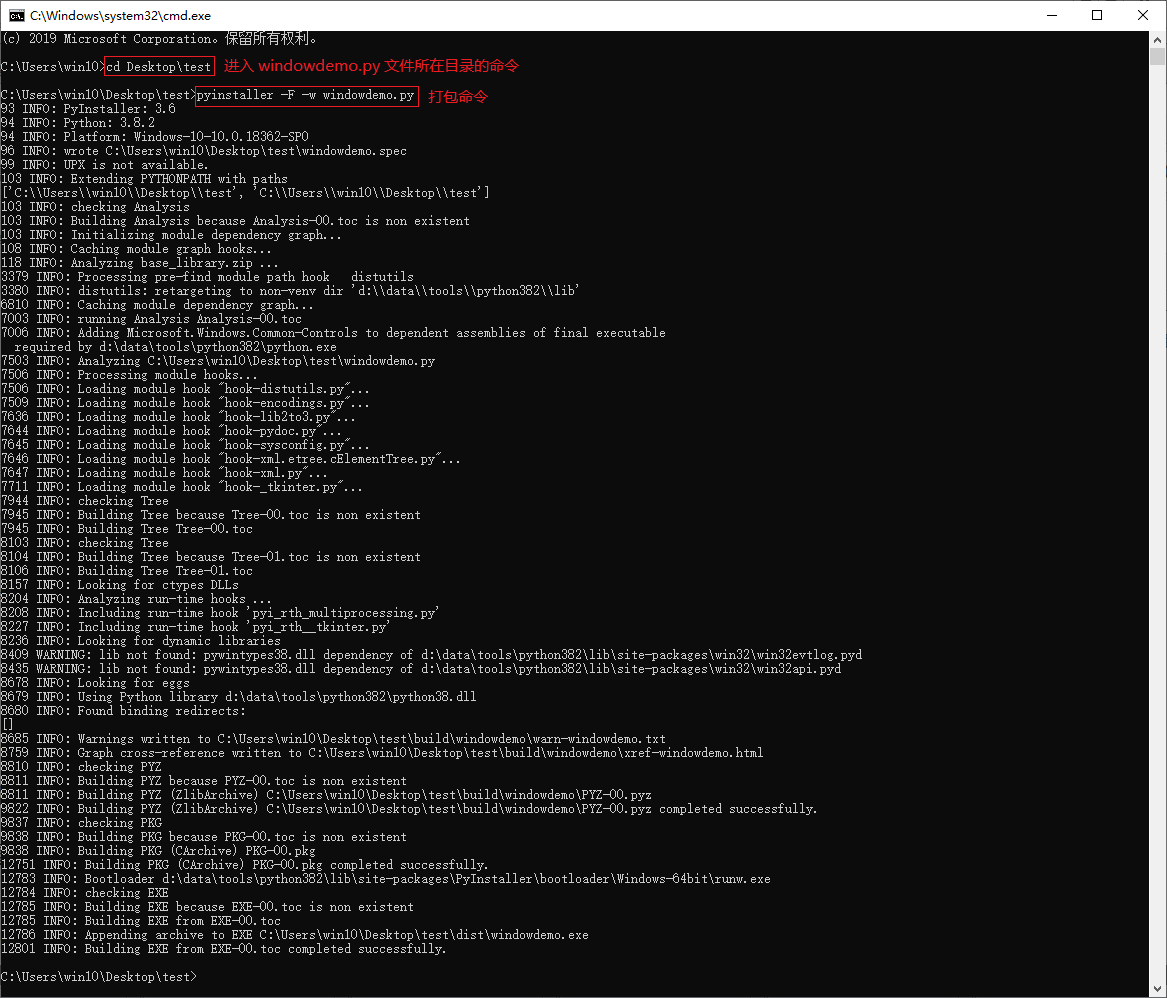This screenshot has height=998, width=1167.
Task: Click the 'pyi_rth_multiprocessing.py' hook line
Action: [x=220, y=613]
